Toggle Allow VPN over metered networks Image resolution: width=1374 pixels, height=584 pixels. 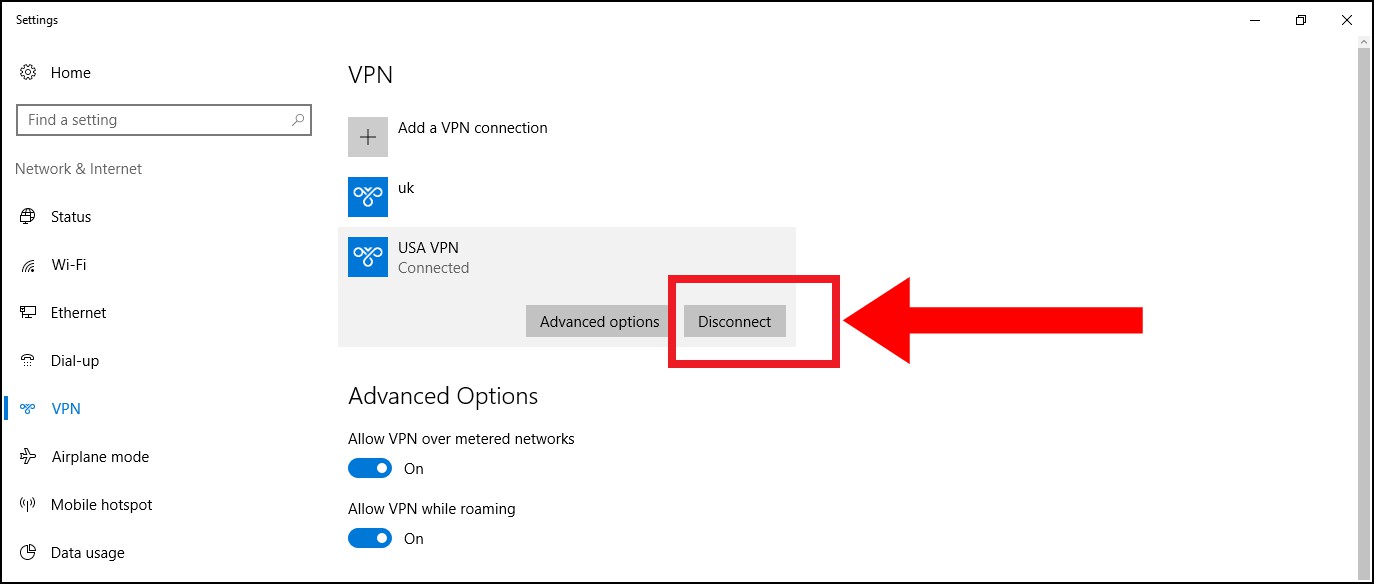[369, 468]
